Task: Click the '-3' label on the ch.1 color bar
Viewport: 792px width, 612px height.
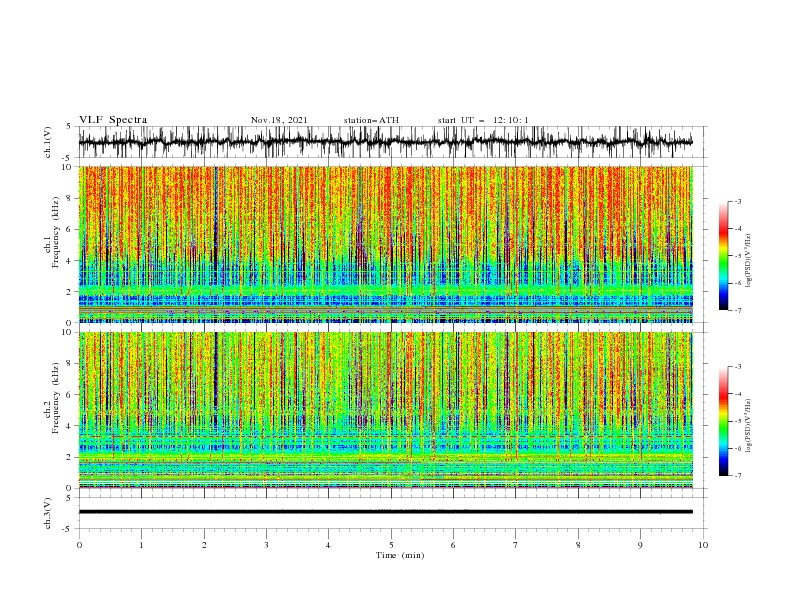Action: pos(738,201)
